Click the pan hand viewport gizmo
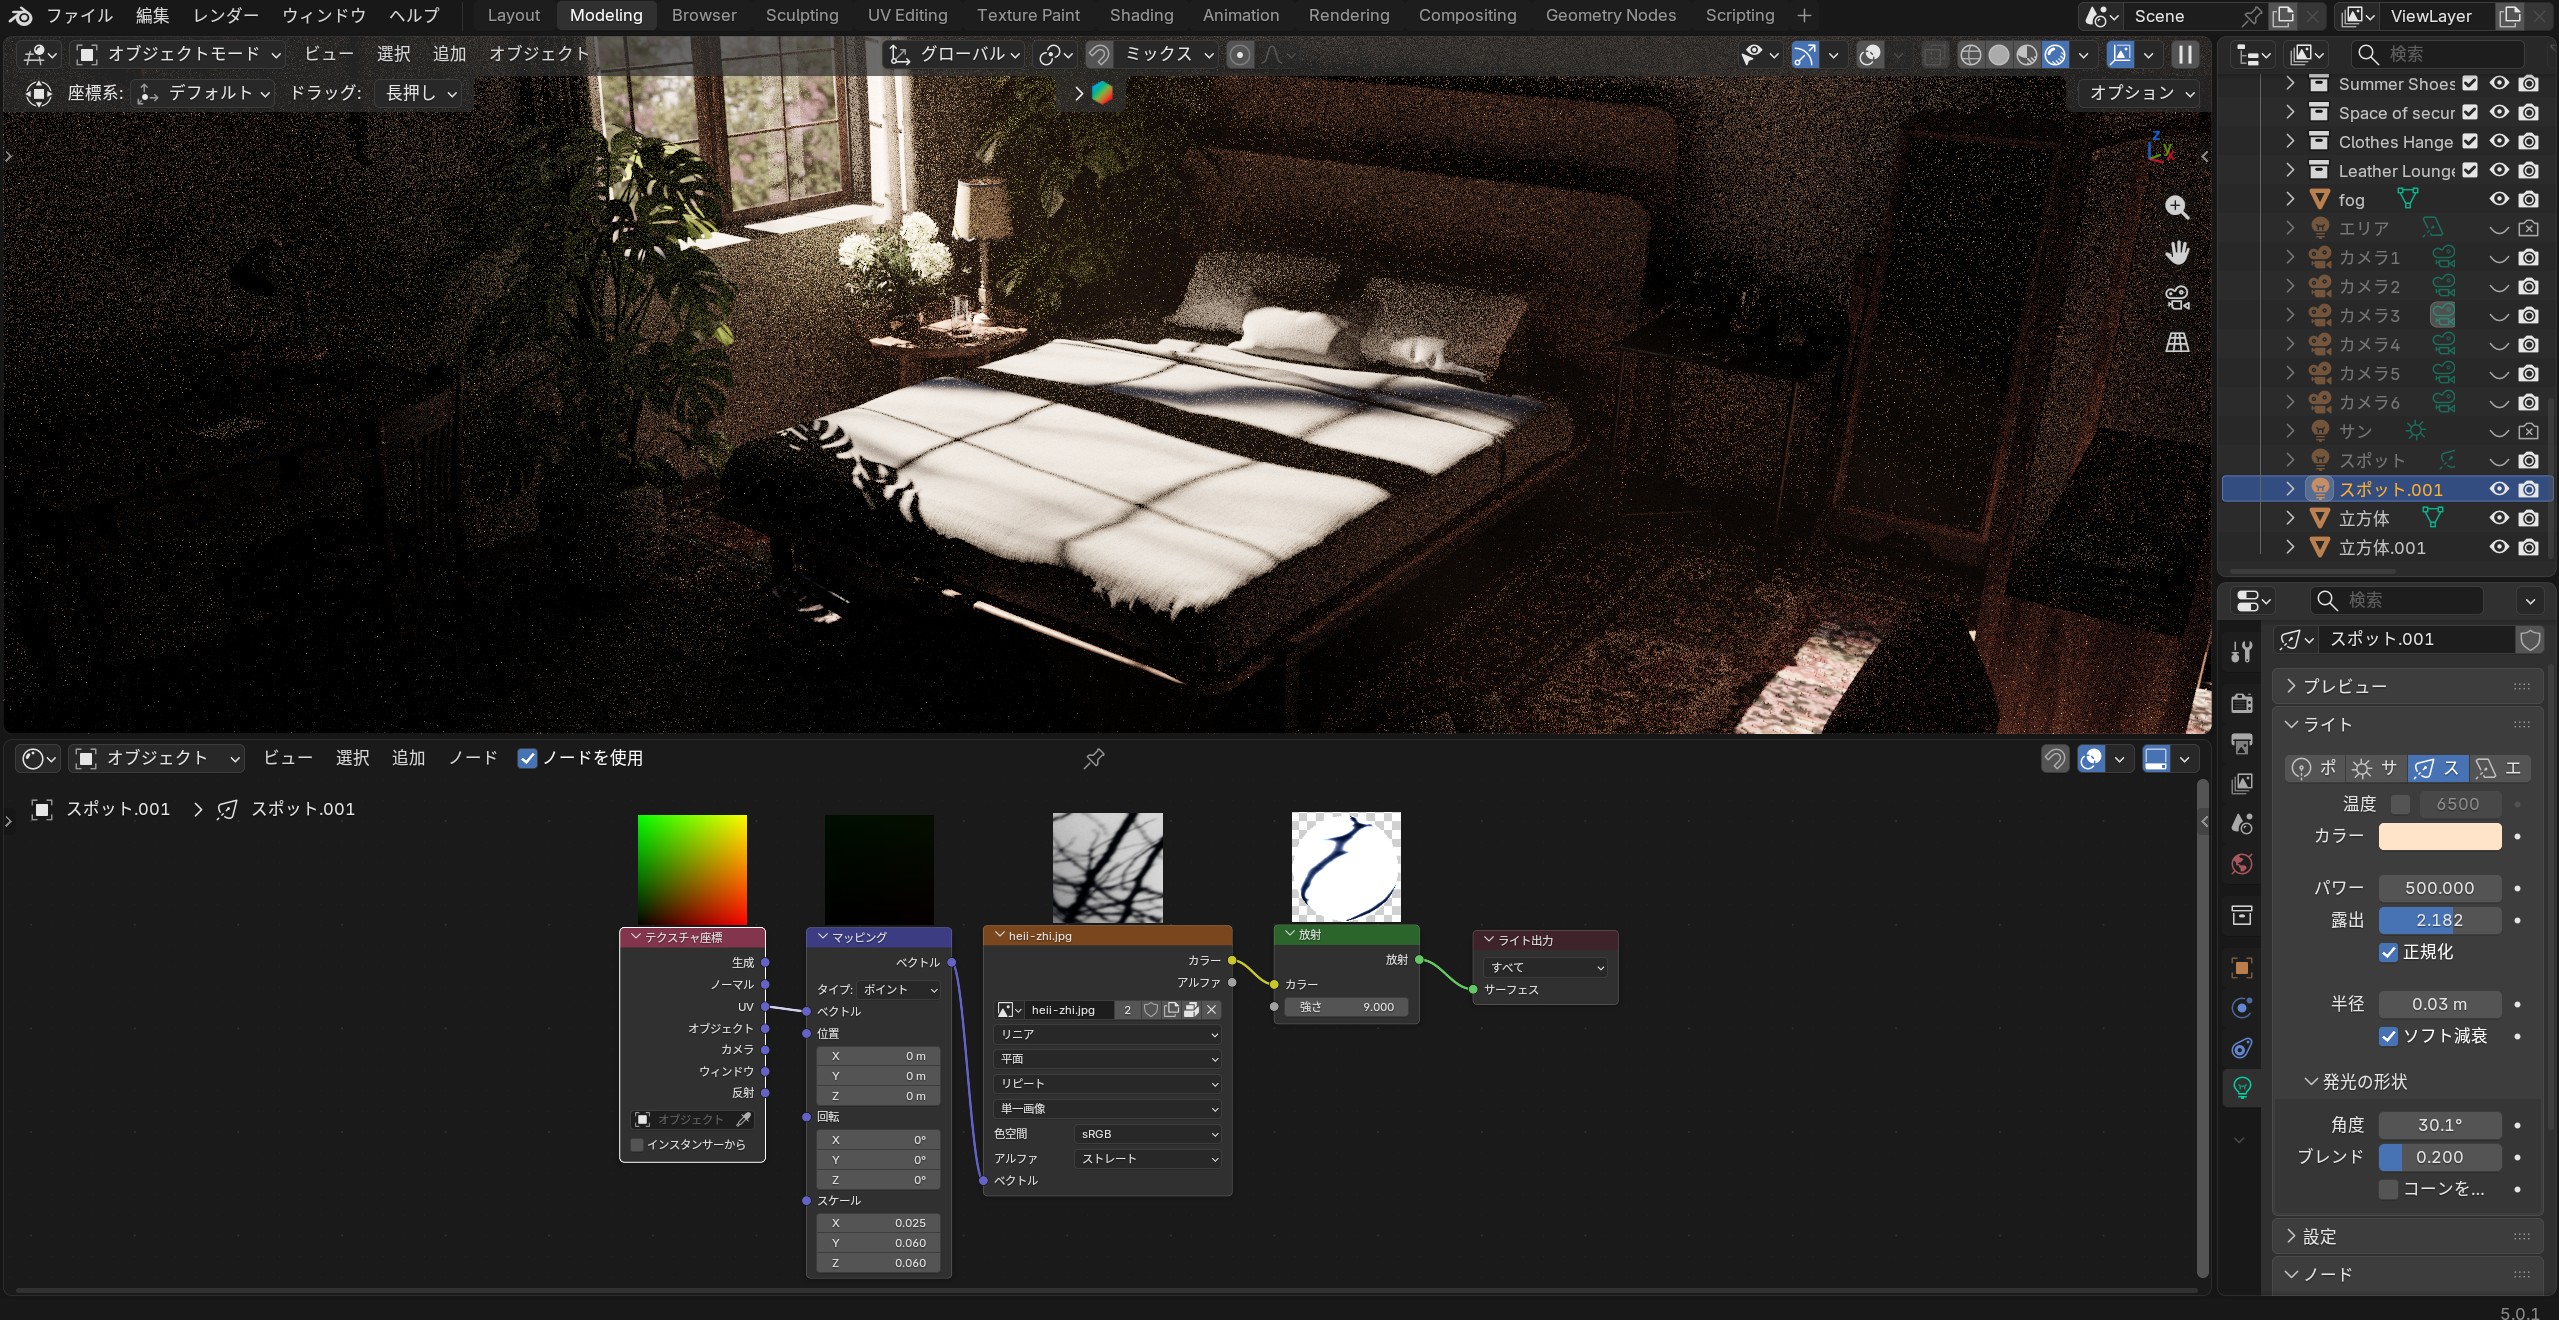The image size is (2559, 1320). pos(2177,252)
